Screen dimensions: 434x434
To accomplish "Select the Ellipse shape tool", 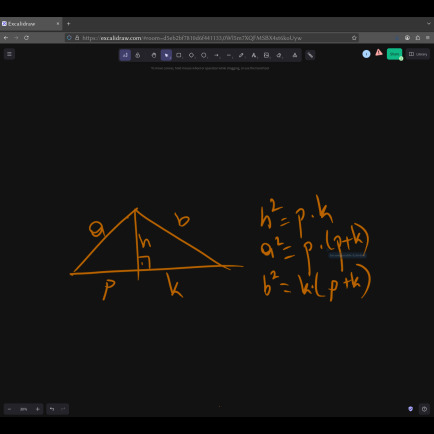I will click(x=204, y=55).
